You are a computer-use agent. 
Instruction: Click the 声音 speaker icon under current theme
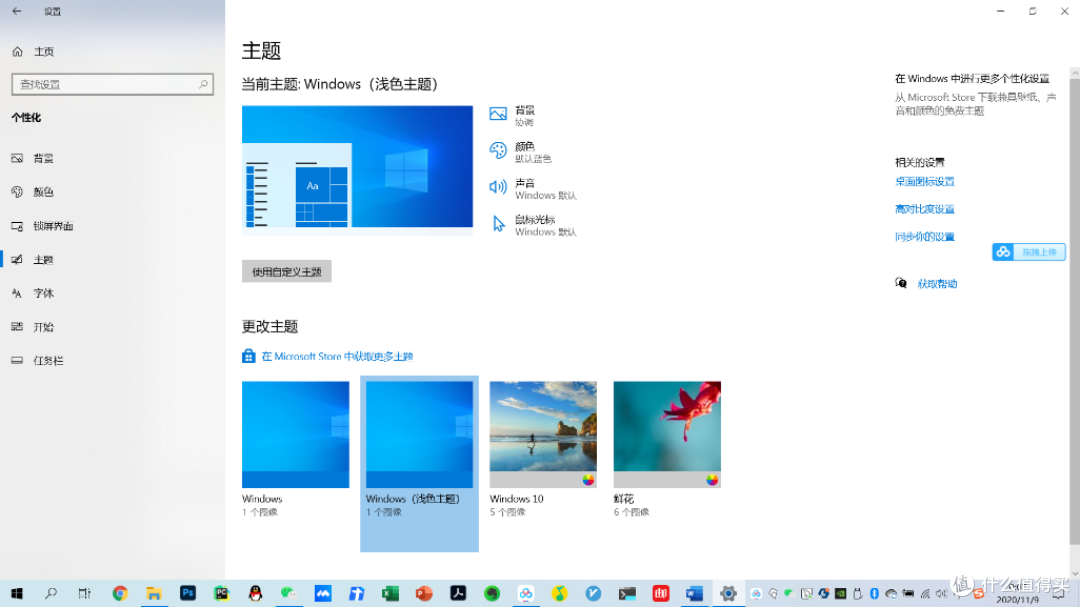point(498,187)
